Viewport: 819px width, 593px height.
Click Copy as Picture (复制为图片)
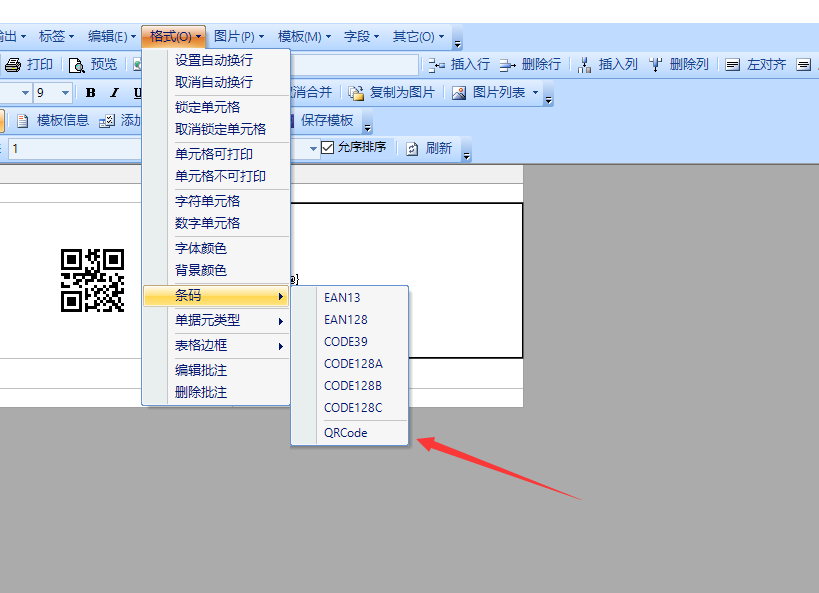[357, 93]
